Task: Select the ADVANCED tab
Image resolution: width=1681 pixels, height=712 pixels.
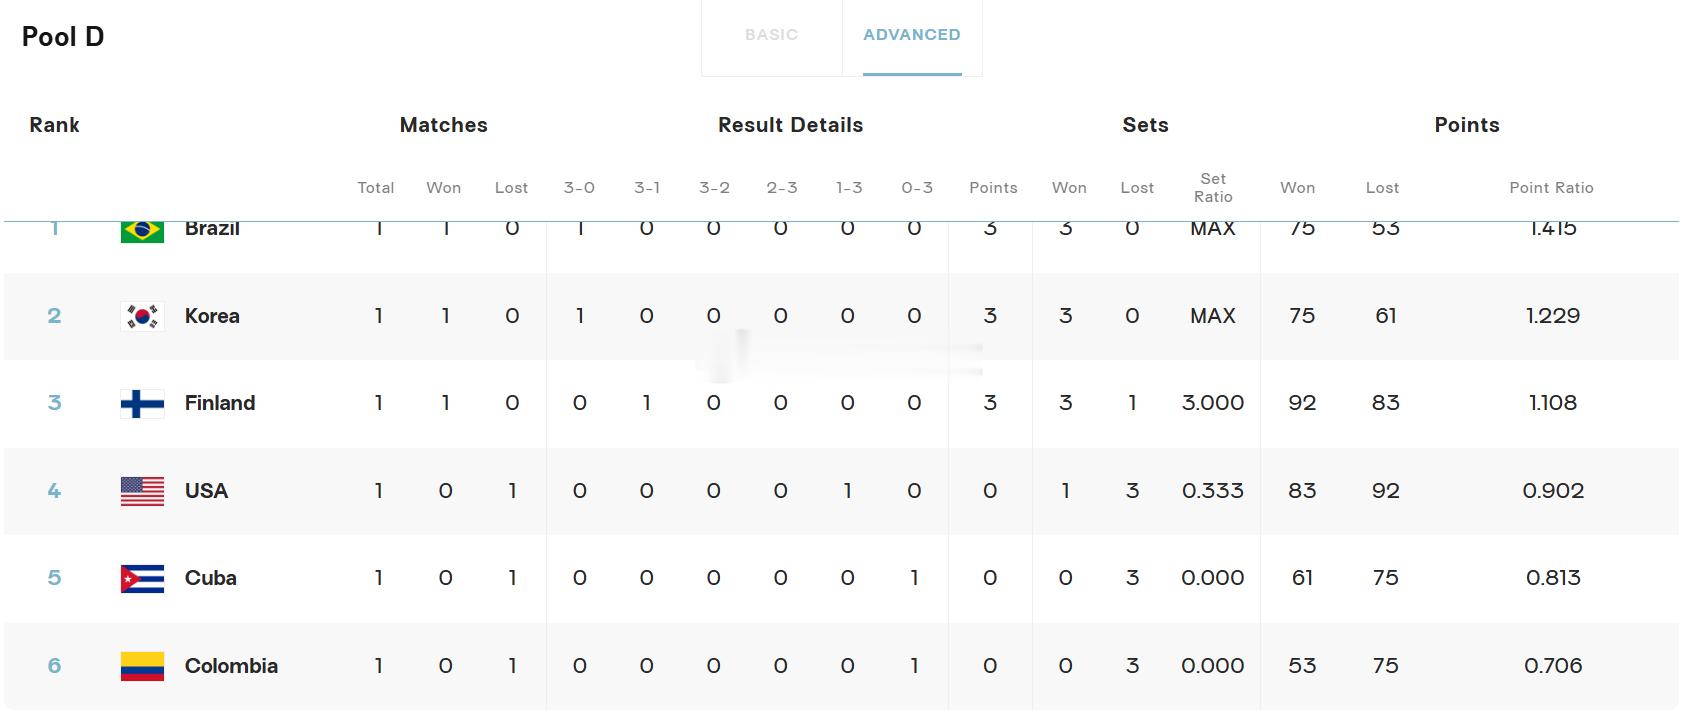Action: (x=911, y=35)
